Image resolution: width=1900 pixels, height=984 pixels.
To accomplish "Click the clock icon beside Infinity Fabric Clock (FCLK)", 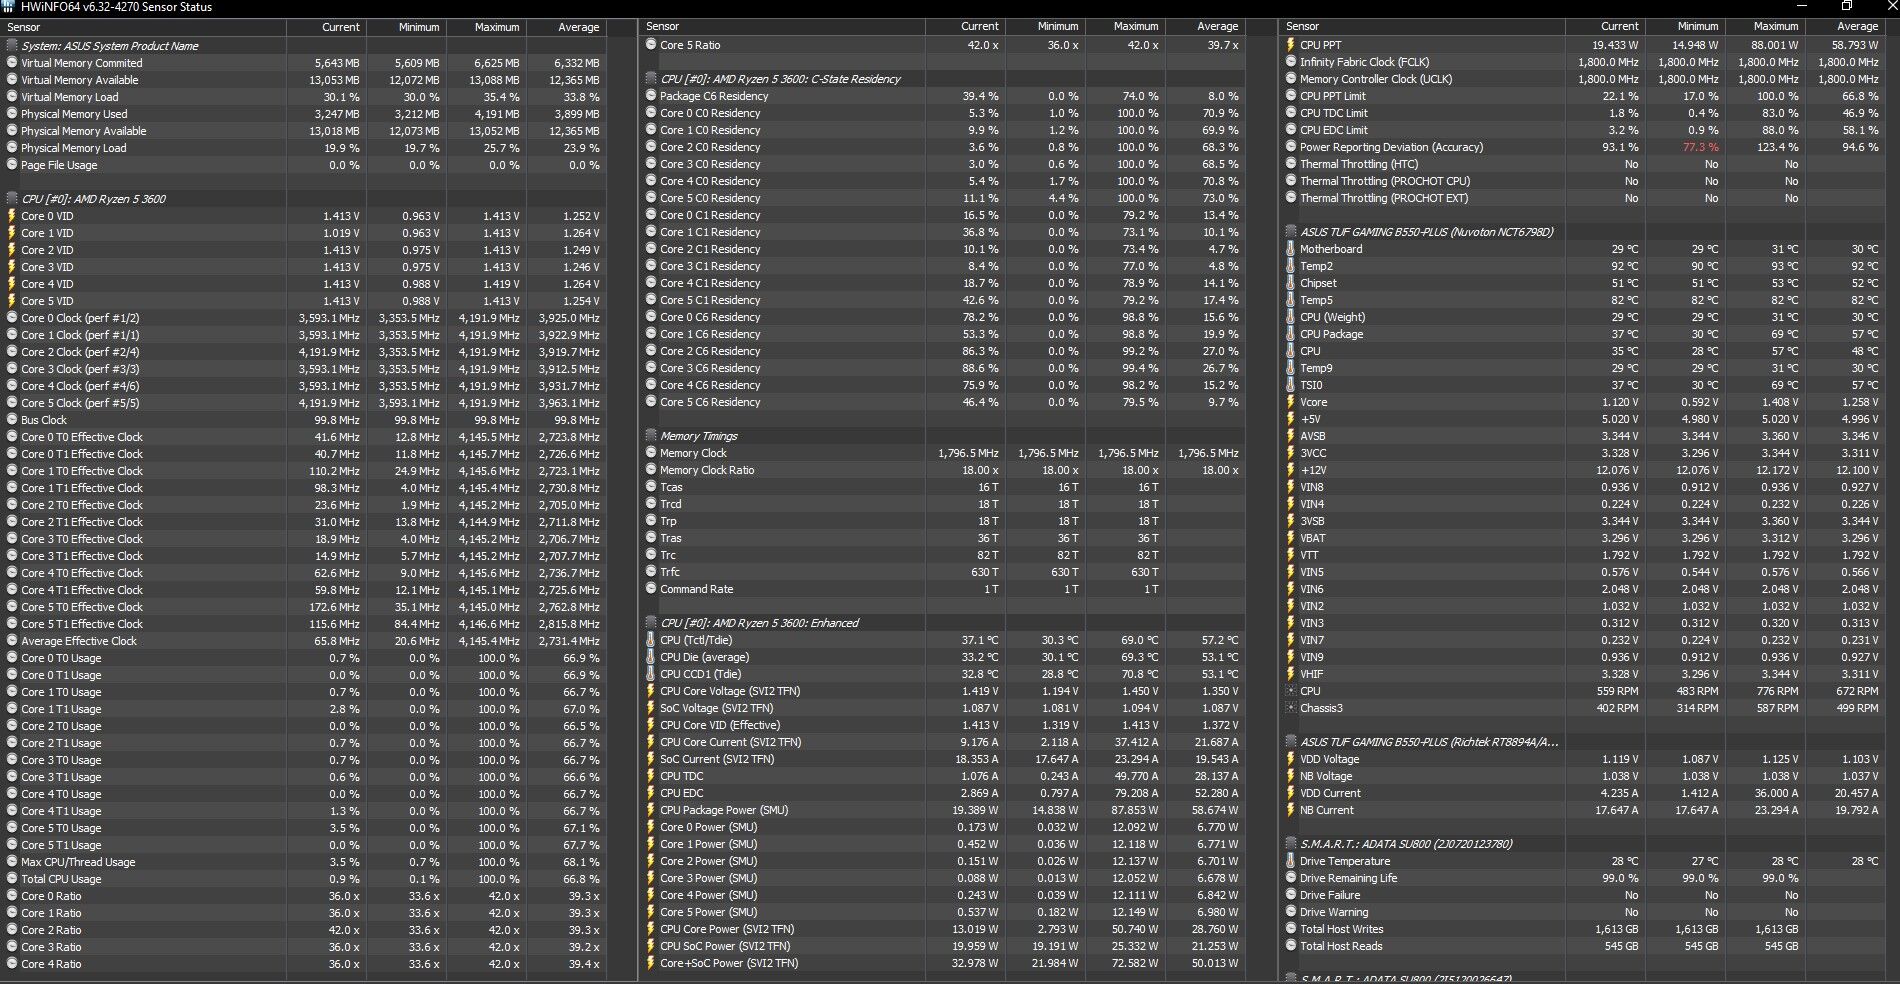I will coord(1291,62).
